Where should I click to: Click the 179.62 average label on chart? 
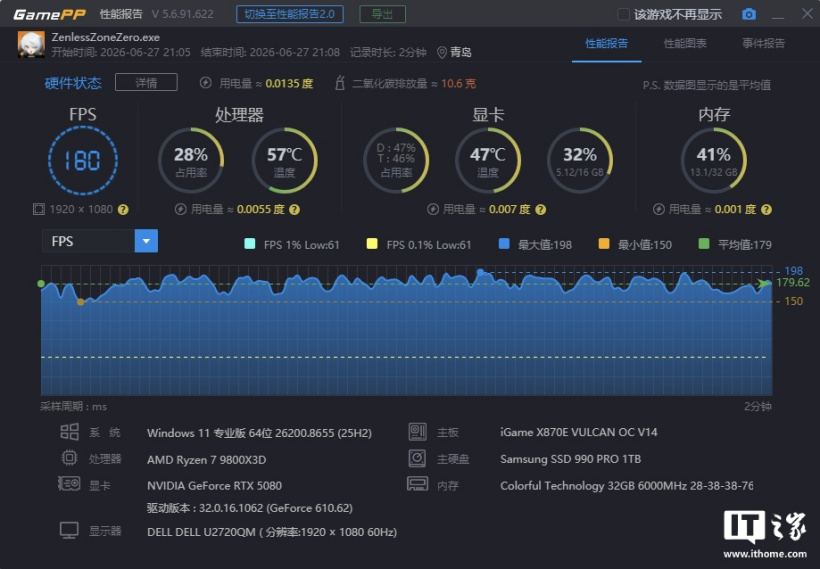(793, 282)
